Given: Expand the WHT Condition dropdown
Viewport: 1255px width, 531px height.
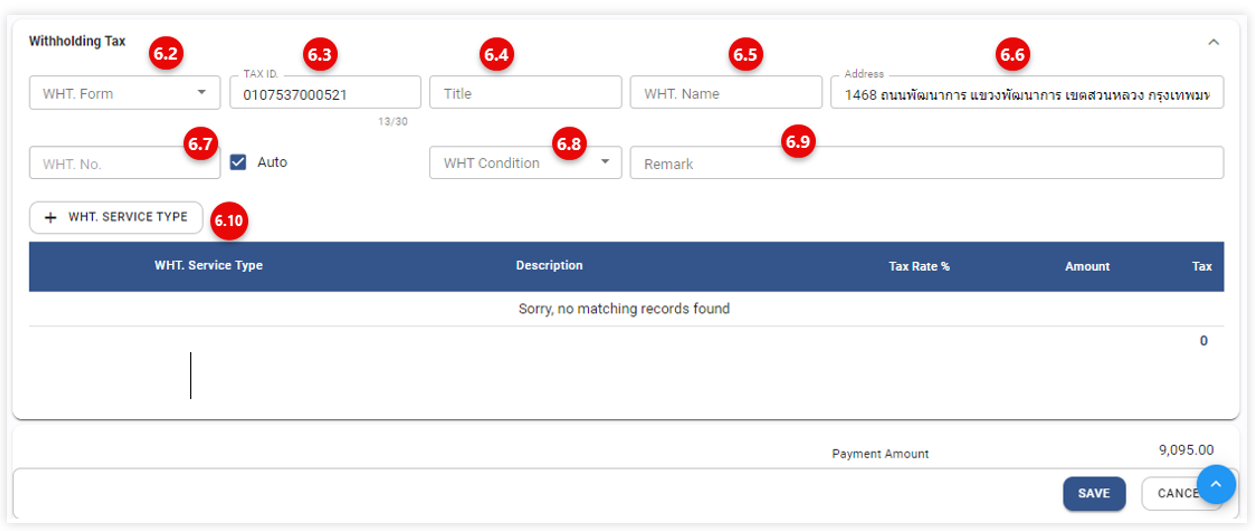Looking at the screenshot, I should coord(604,162).
